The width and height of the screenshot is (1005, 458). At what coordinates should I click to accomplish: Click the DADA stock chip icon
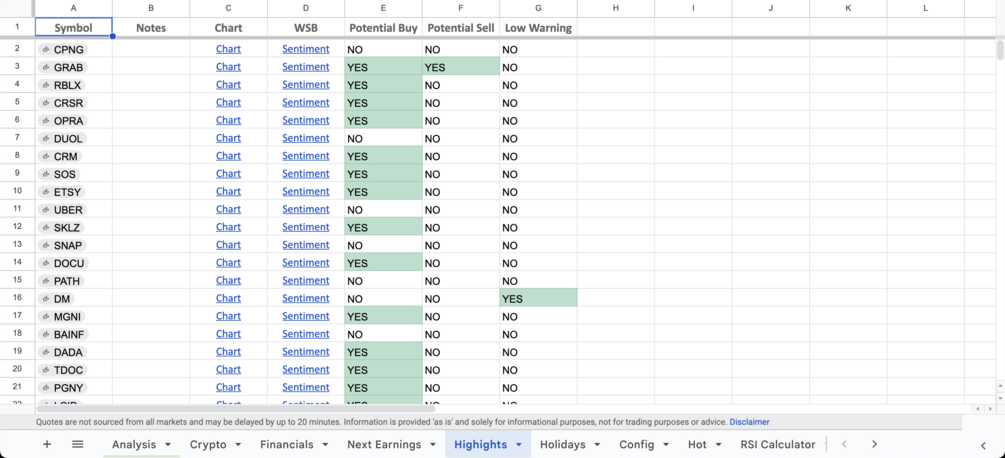[46, 352]
